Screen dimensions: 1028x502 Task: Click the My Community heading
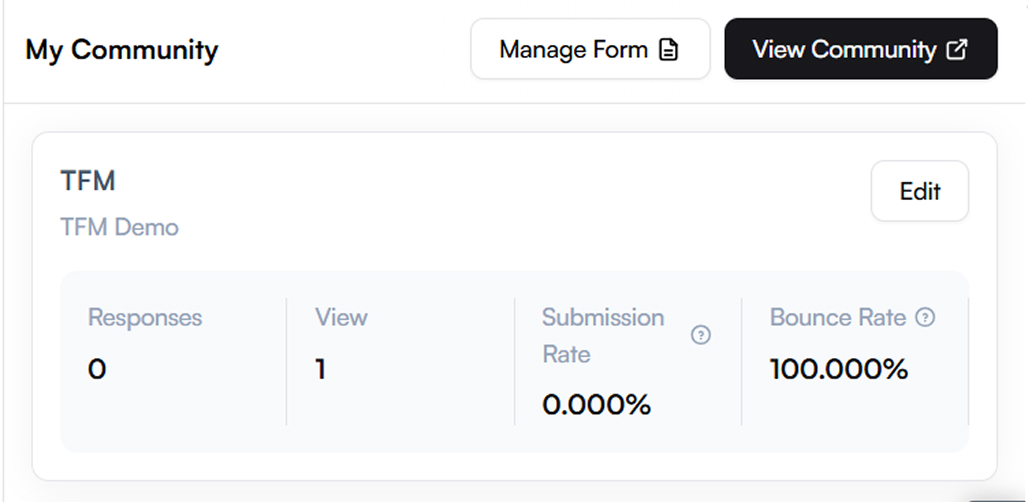[122, 50]
